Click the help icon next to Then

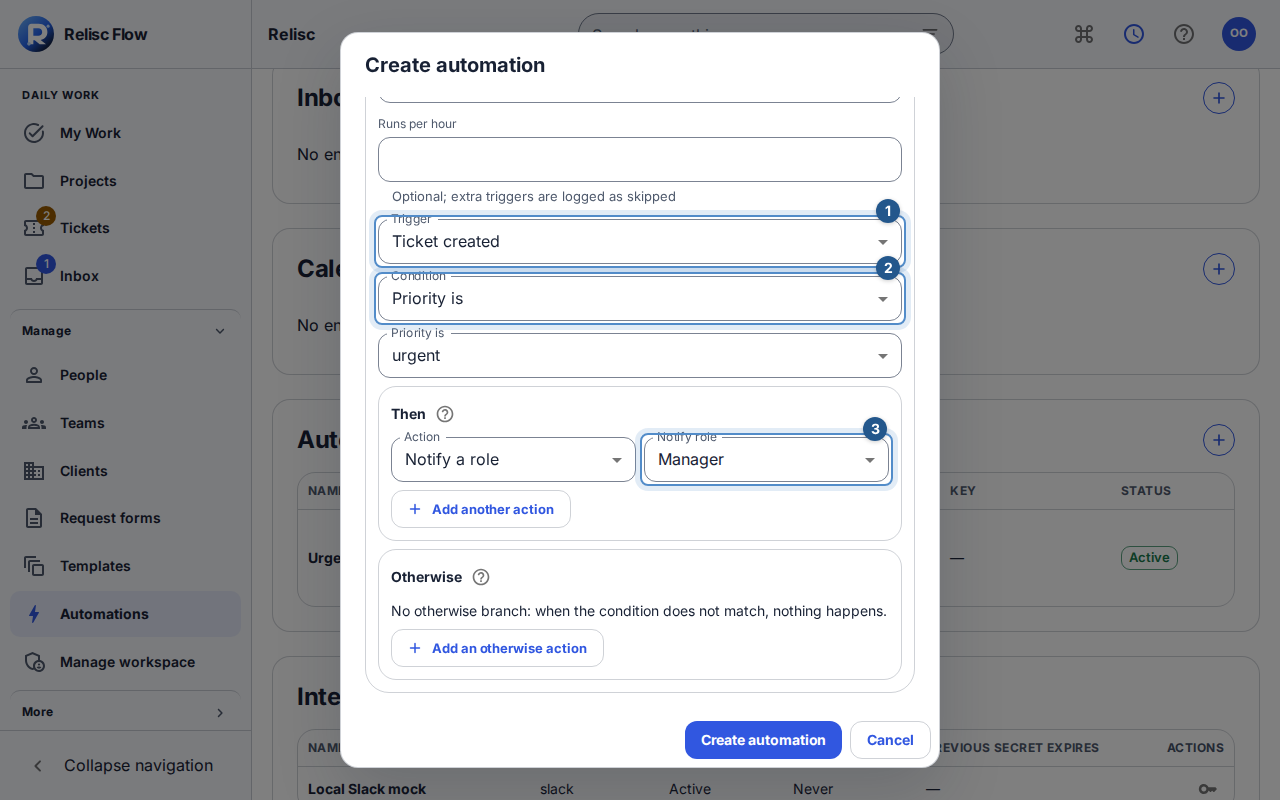click(445, 414)
